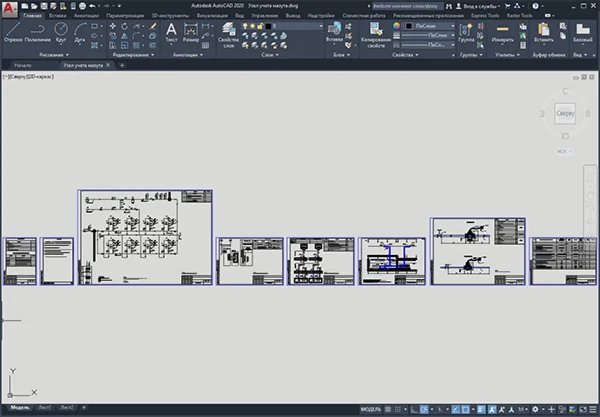Click the black ПоСлою color swatch
This screenshot has width=600, height=417.
pyautogui.click(x=409, y=26)
